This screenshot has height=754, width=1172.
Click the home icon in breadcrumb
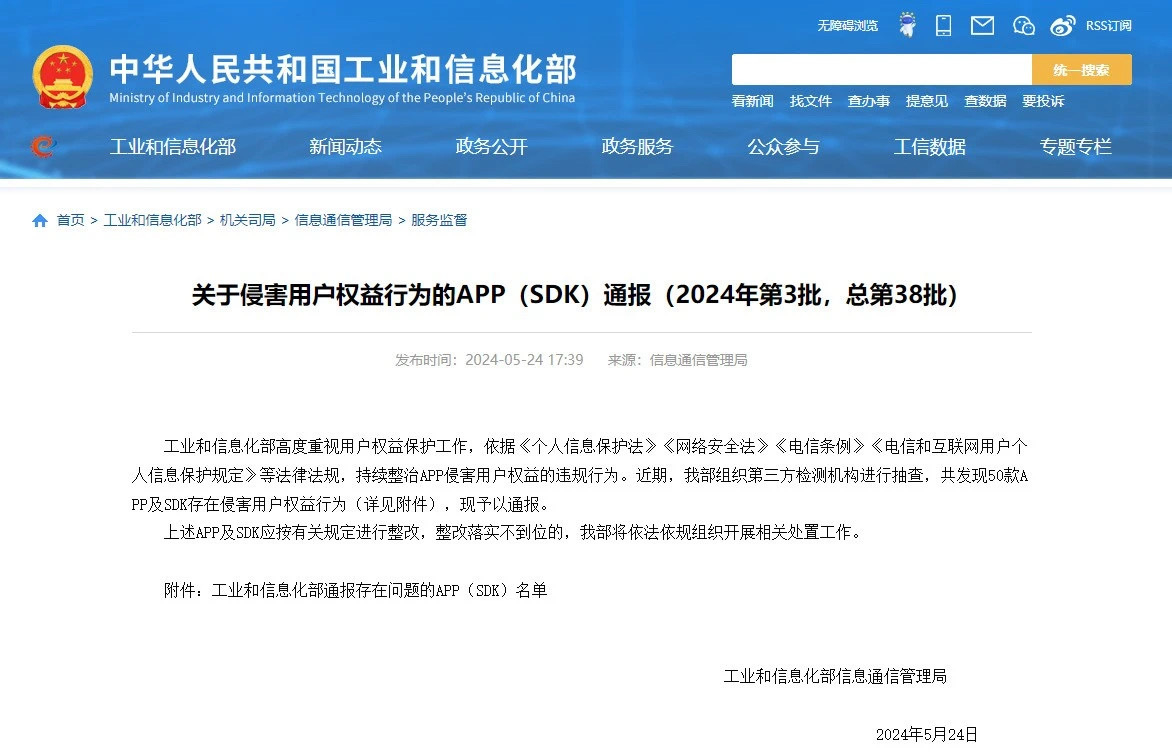pos(40,220)
